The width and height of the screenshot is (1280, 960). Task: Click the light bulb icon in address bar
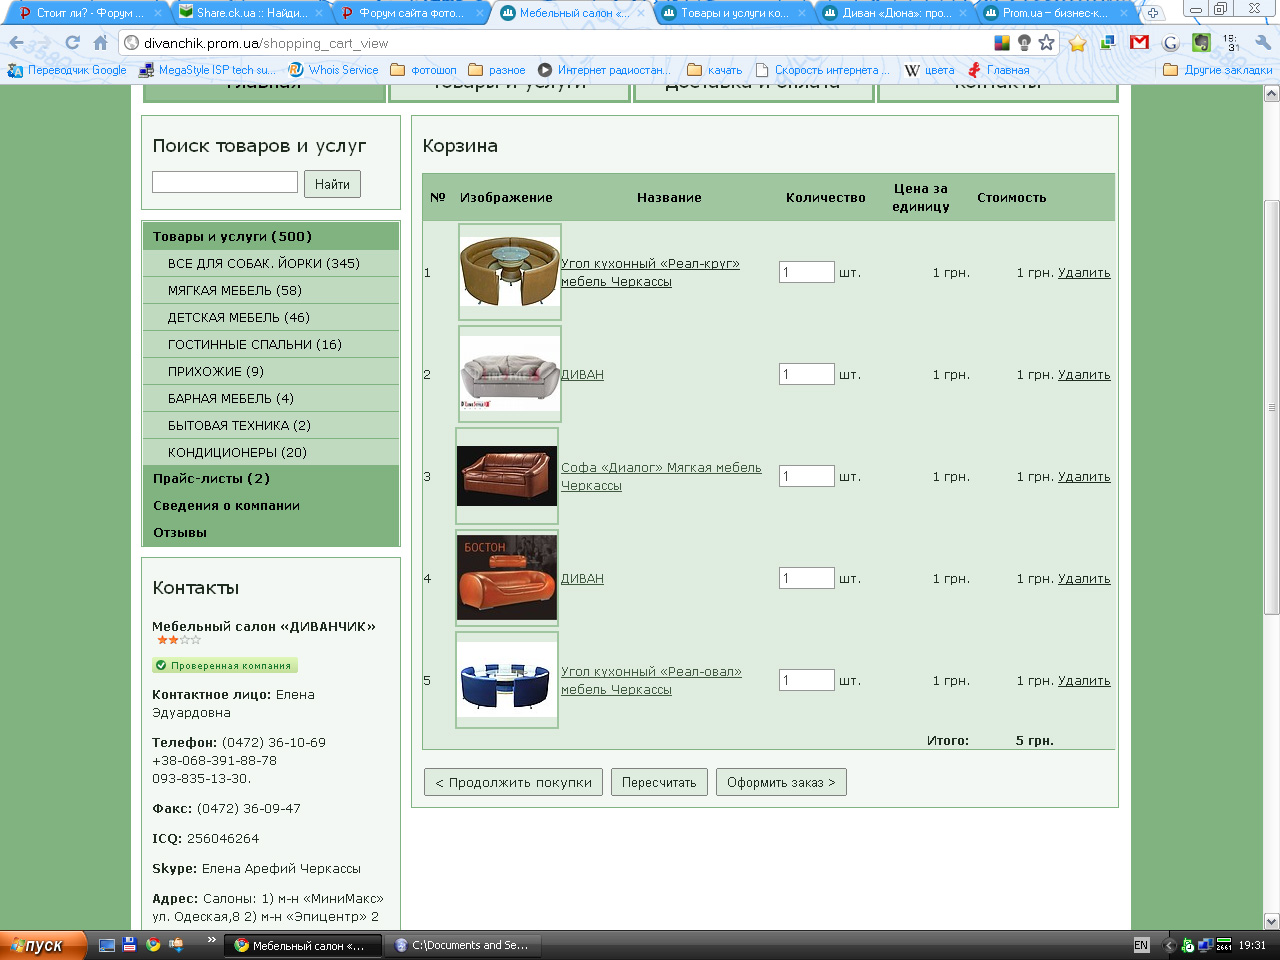(1024, 43)
